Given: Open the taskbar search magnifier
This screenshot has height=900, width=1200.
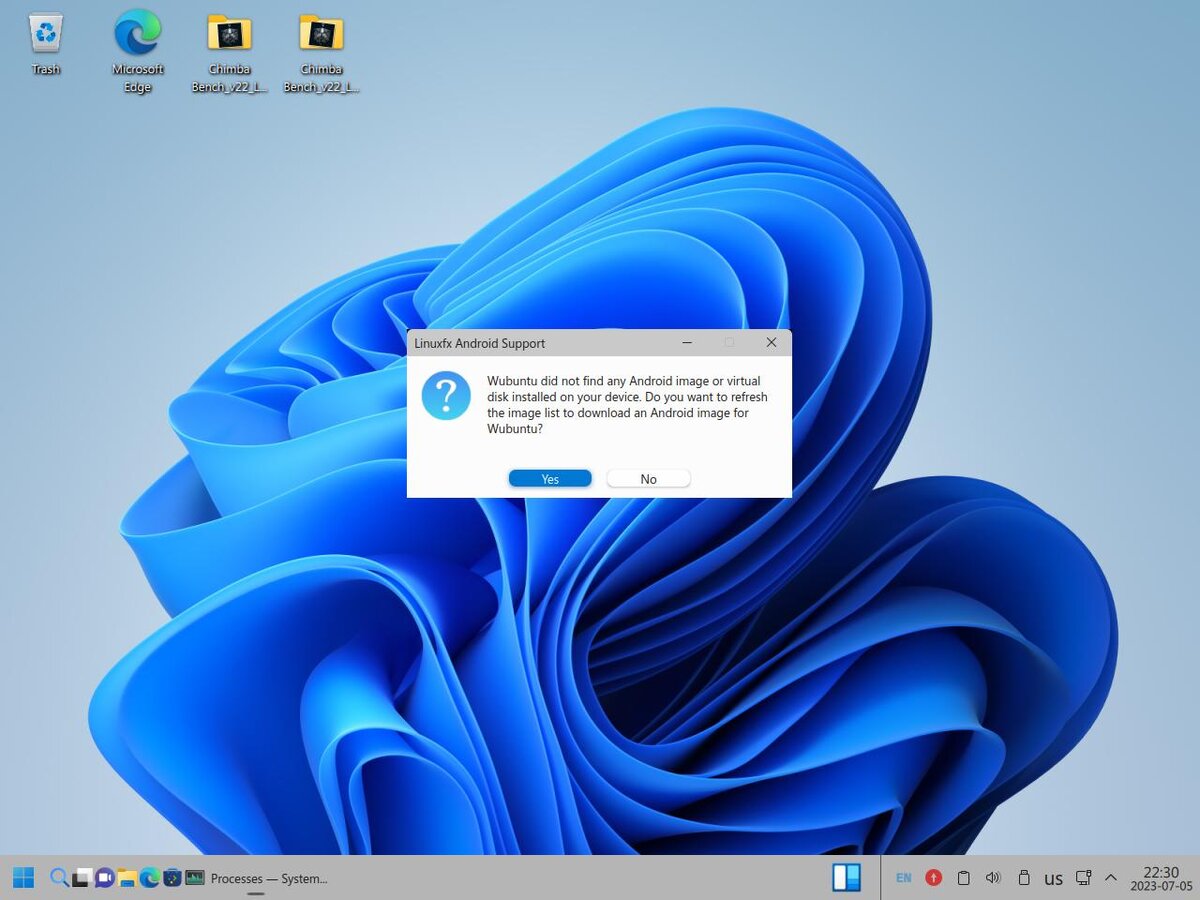Looking at the screenshot, I should (59, 878).
